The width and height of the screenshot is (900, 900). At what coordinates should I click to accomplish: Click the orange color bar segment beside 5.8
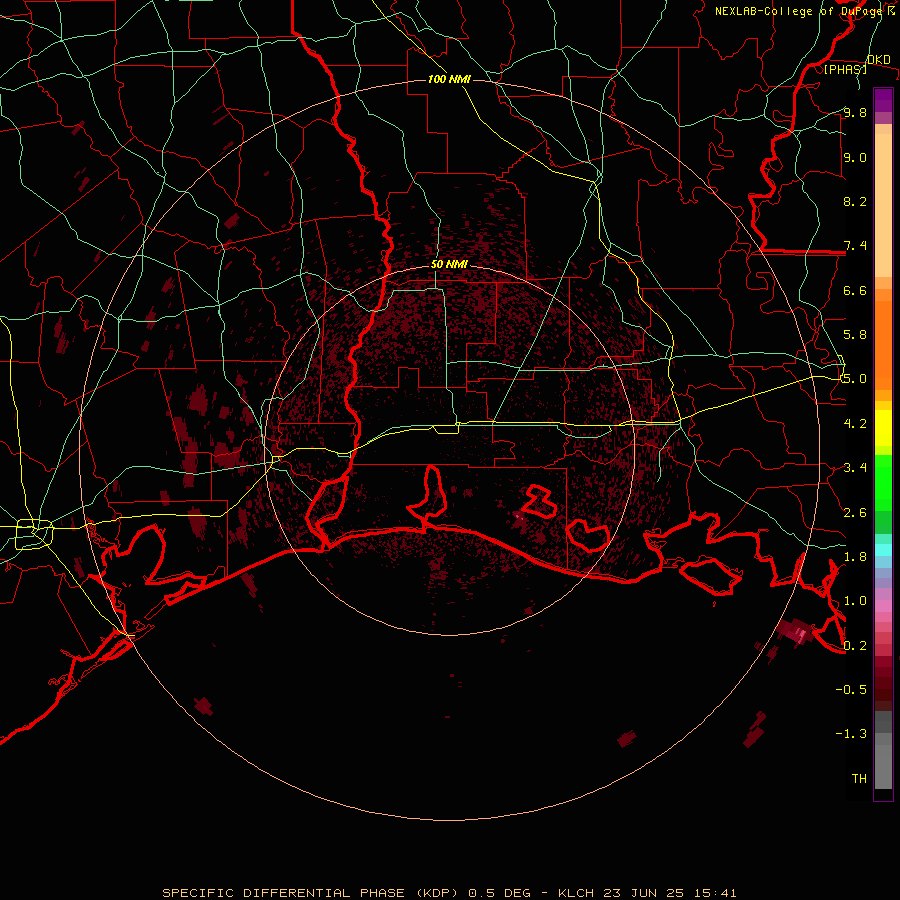pyautogui.click(x=883, y=344)
